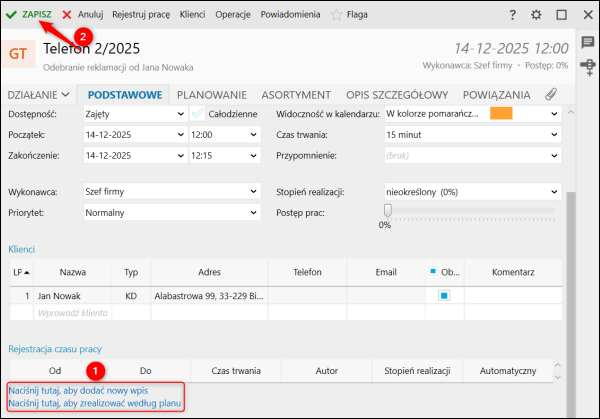Expand the Czas trwania dropdown
This screenshot has height=419, width=600.
click(x=554, y=134)
